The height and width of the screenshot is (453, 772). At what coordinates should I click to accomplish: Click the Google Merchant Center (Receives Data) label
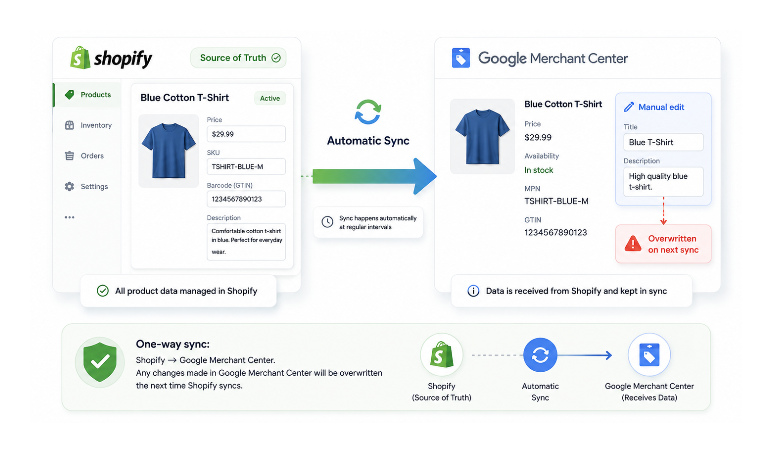pos(649,391)
